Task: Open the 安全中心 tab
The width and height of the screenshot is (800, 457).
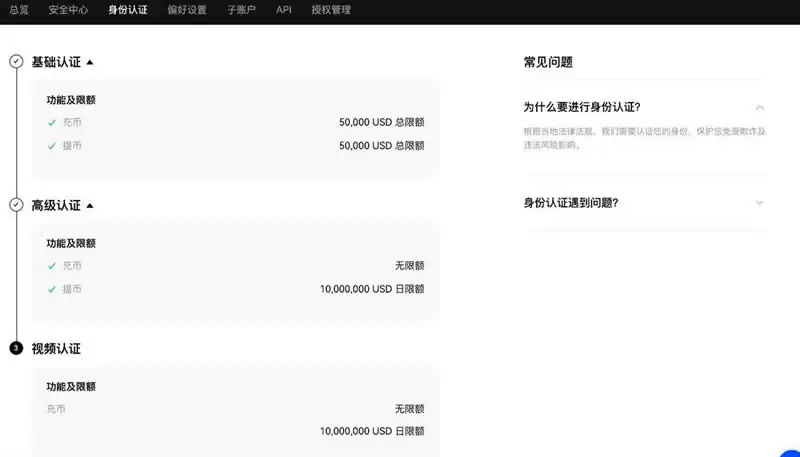Action: click(68, 10)
